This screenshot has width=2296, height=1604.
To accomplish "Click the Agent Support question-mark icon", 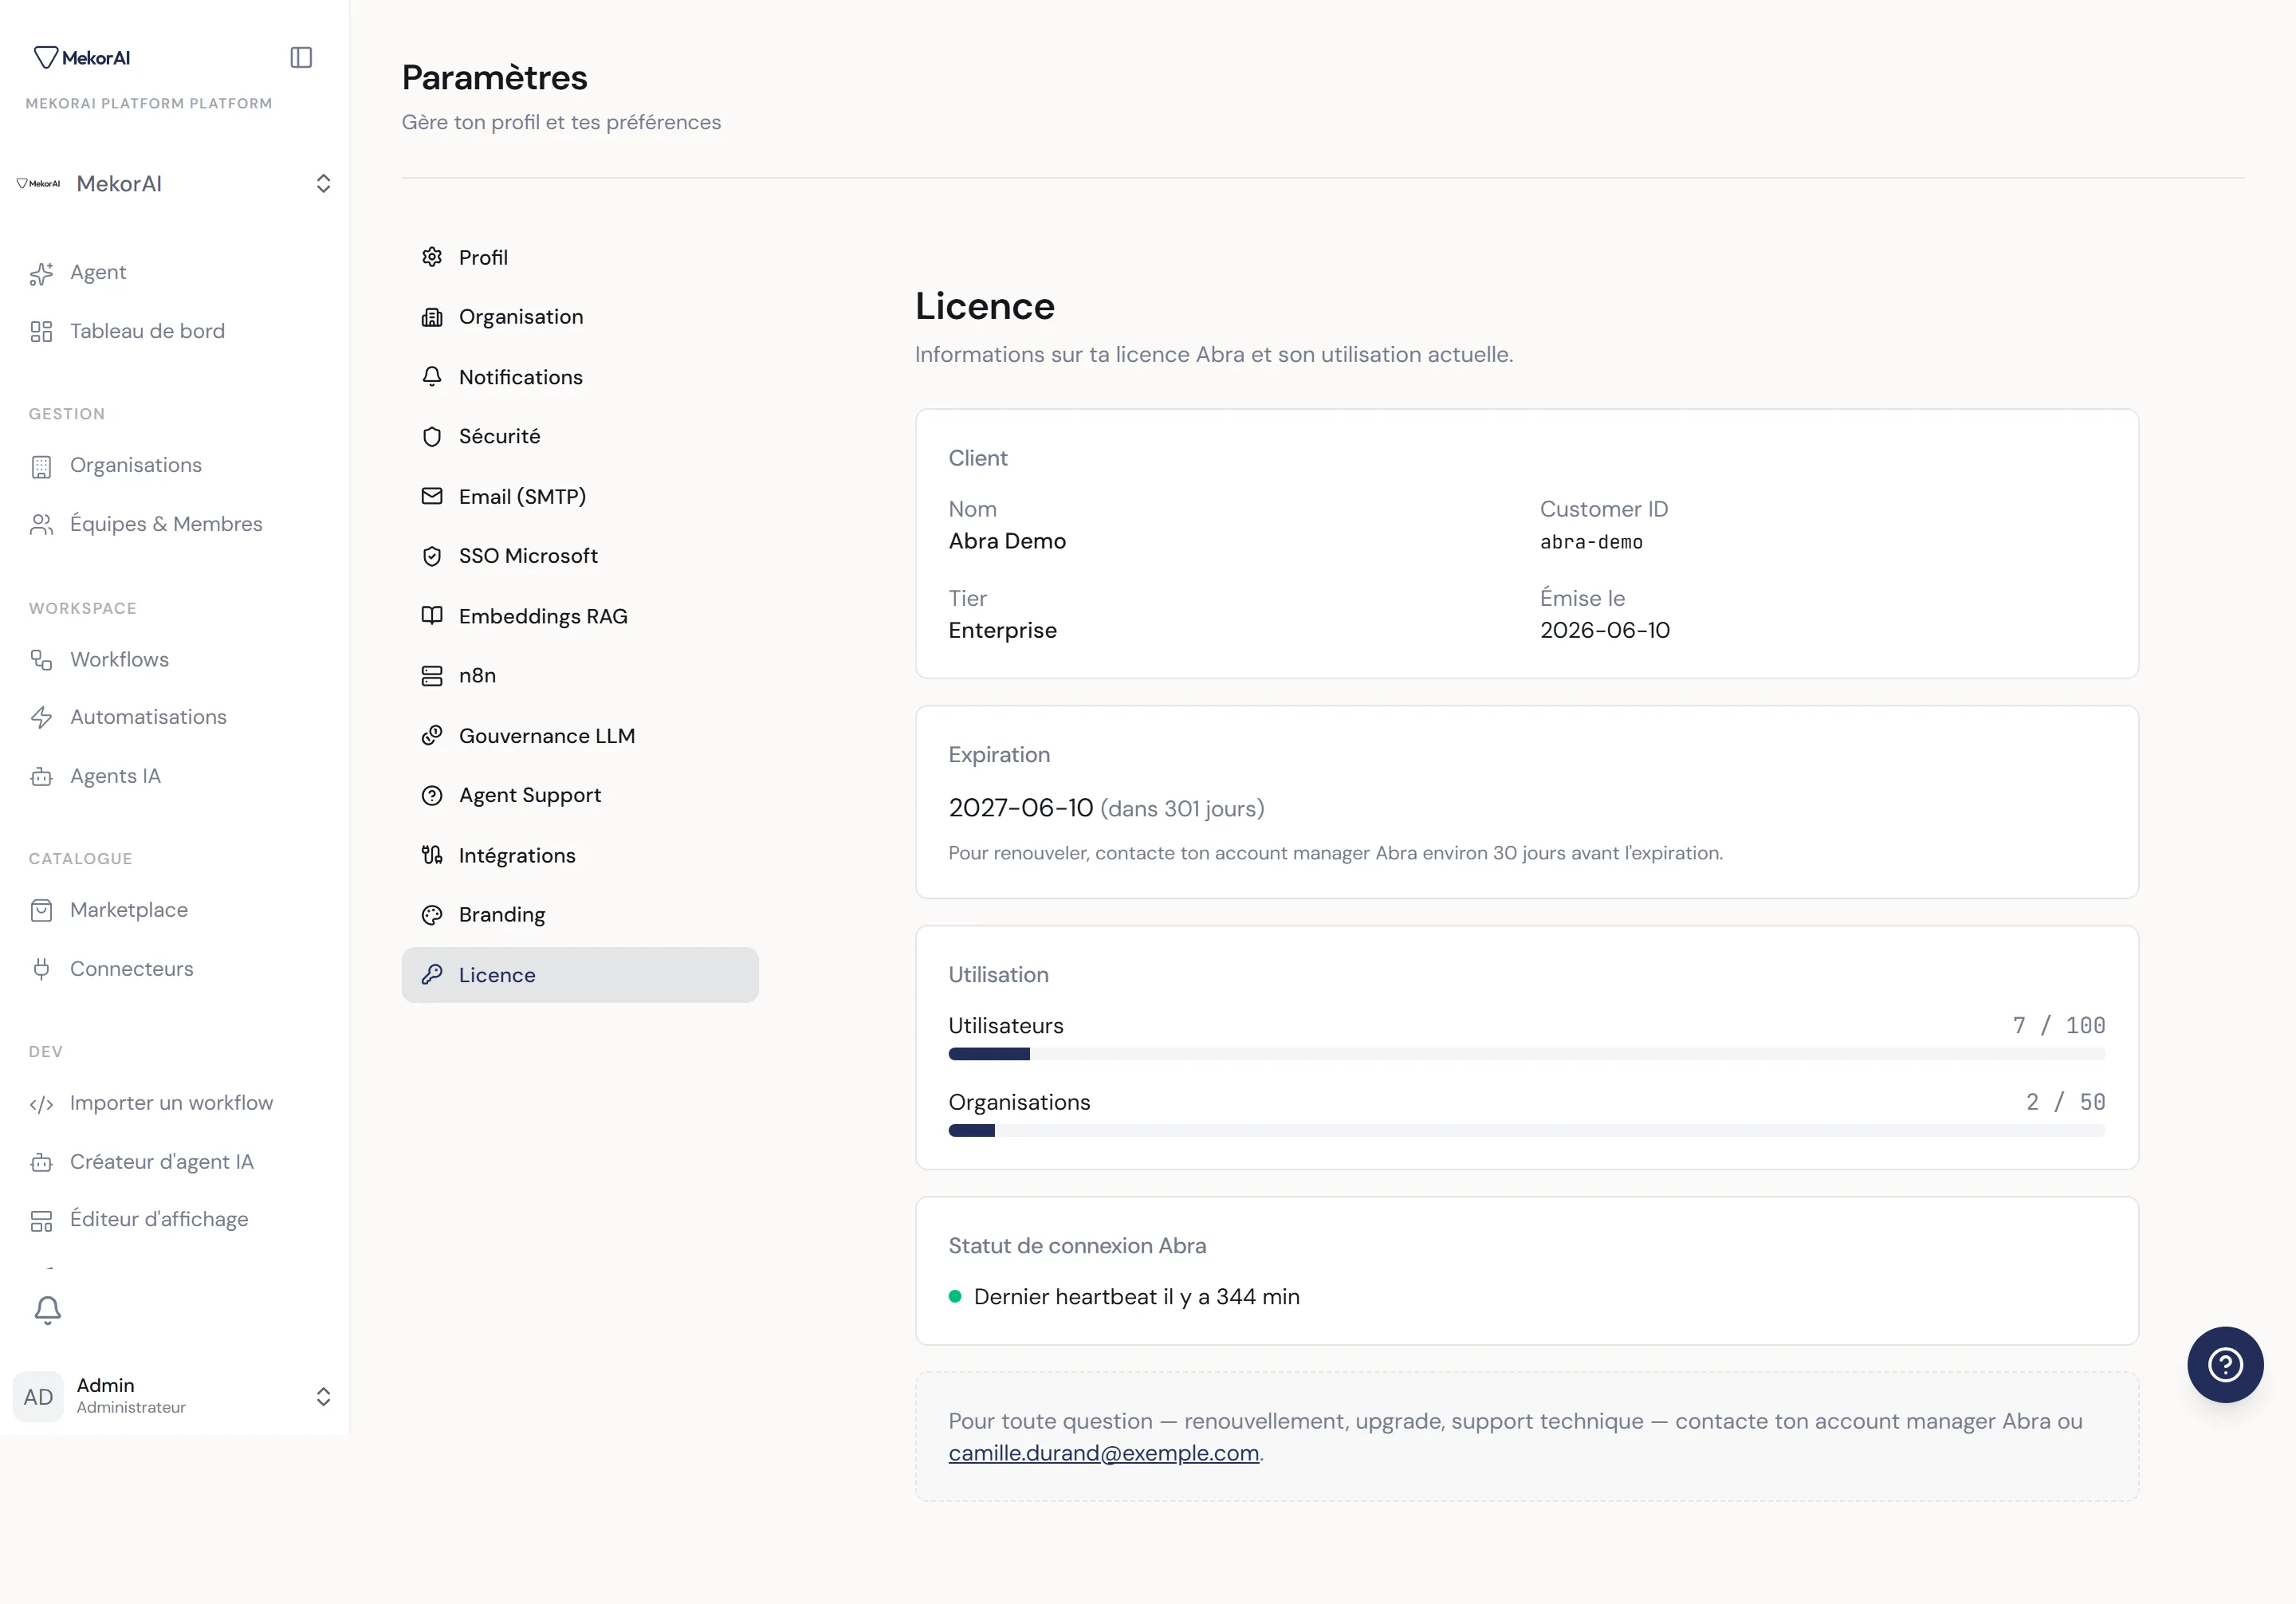I will [432, 796].
